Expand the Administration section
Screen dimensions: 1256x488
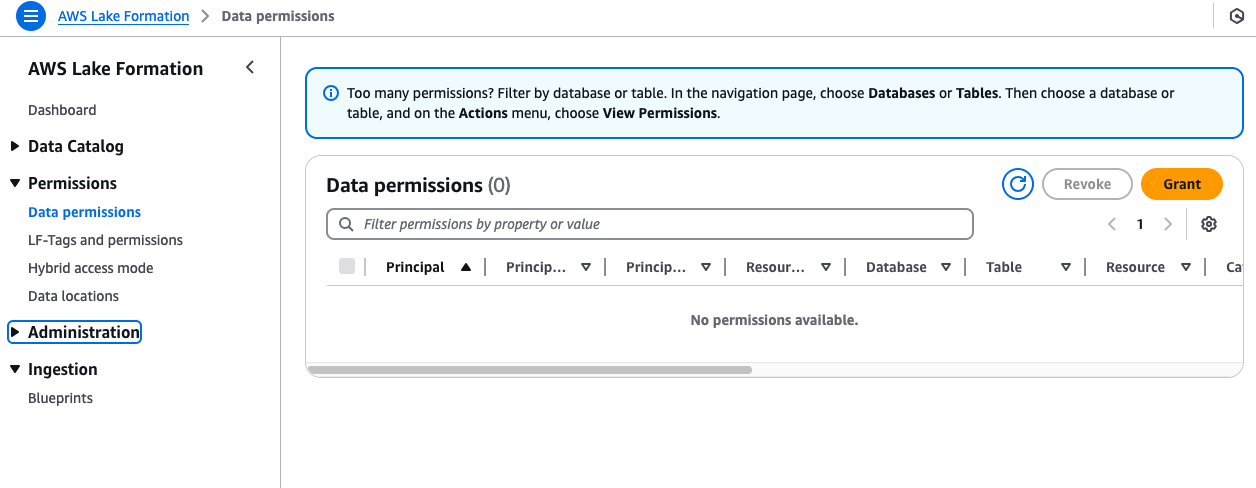coord(15,332)
